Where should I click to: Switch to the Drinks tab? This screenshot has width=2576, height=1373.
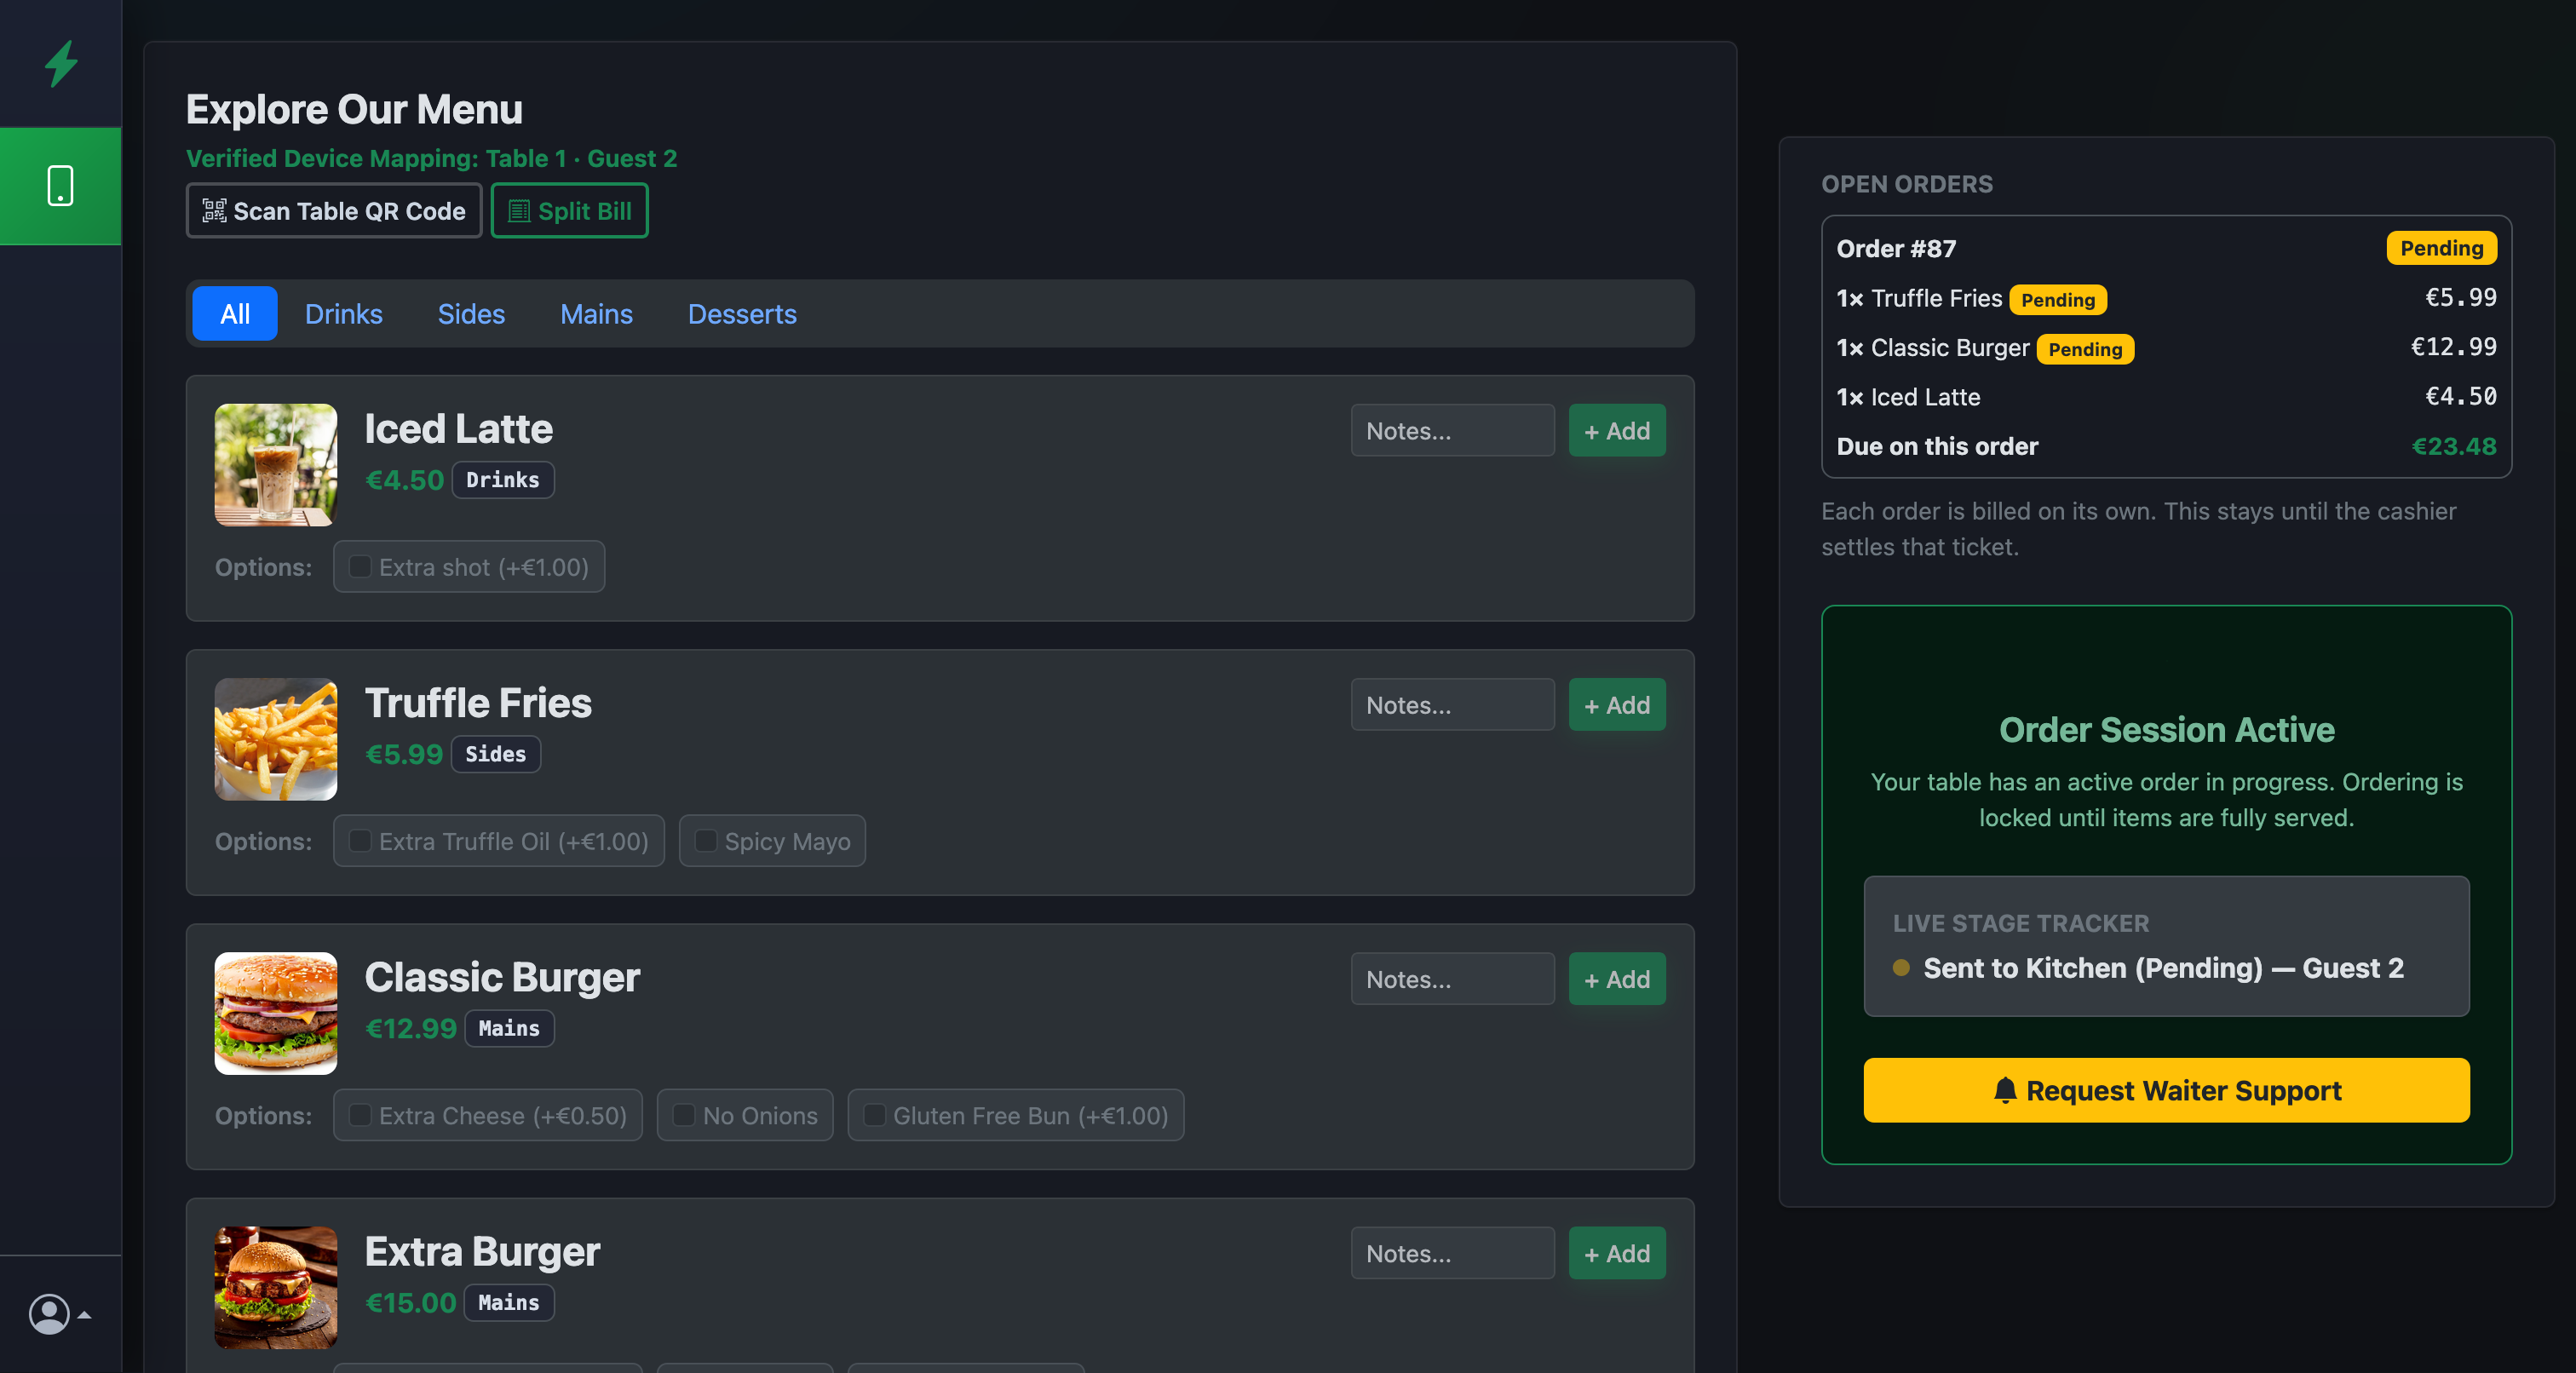(344, 314)
